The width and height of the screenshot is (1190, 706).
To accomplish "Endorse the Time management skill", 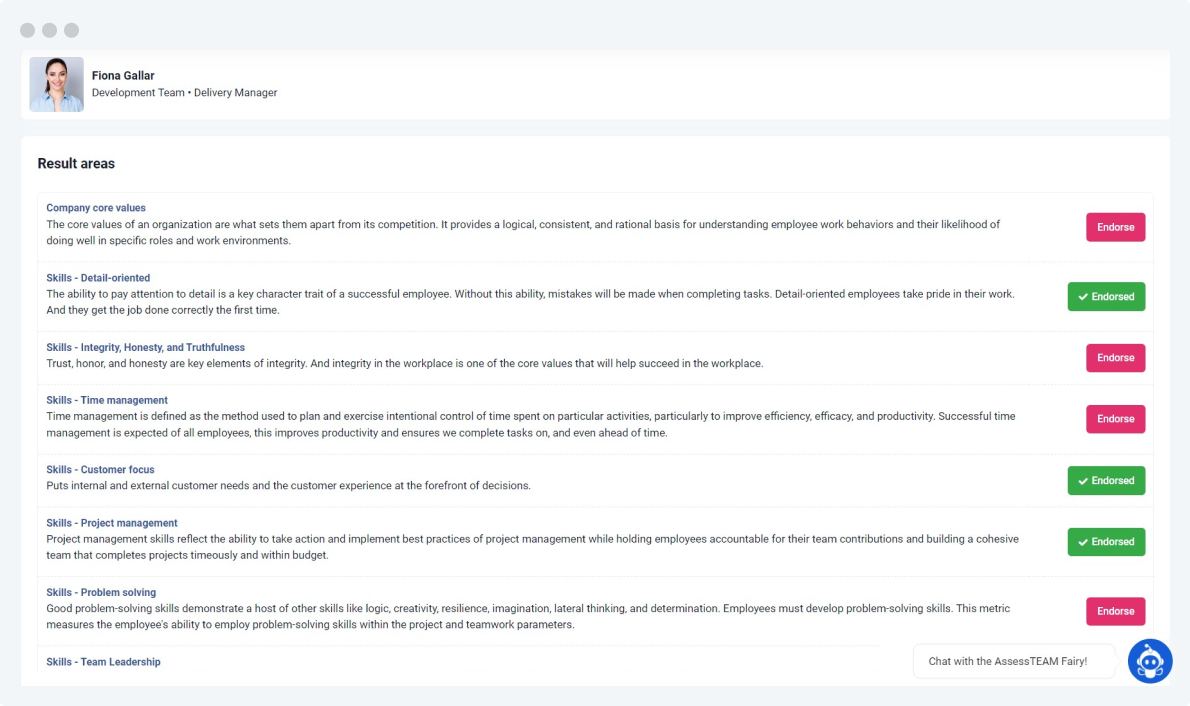I will [x=1115, y=419].
